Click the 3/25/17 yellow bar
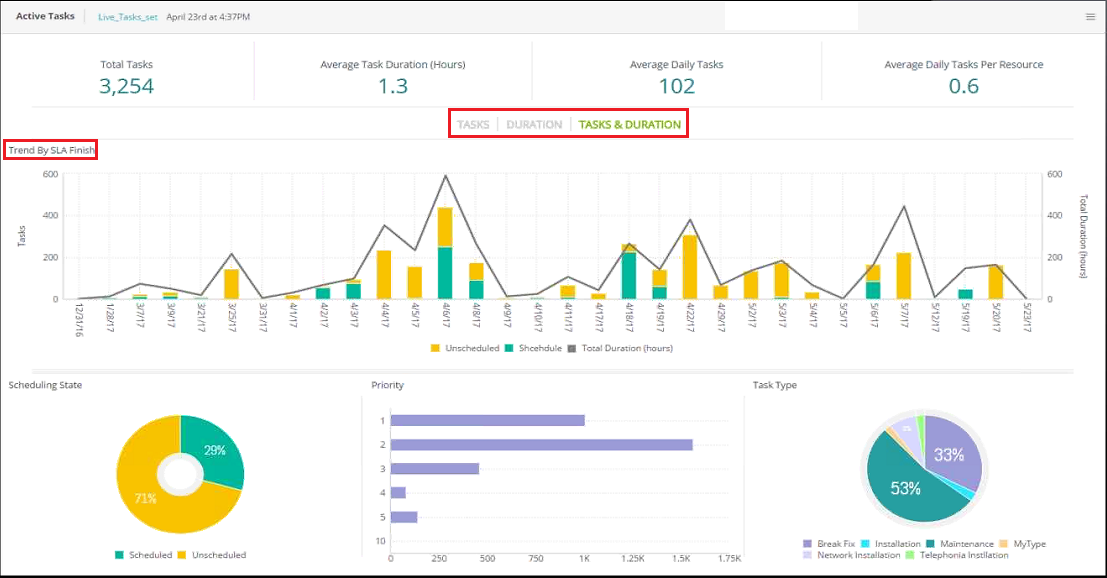Screen dimensions: 1107x578 231,284
